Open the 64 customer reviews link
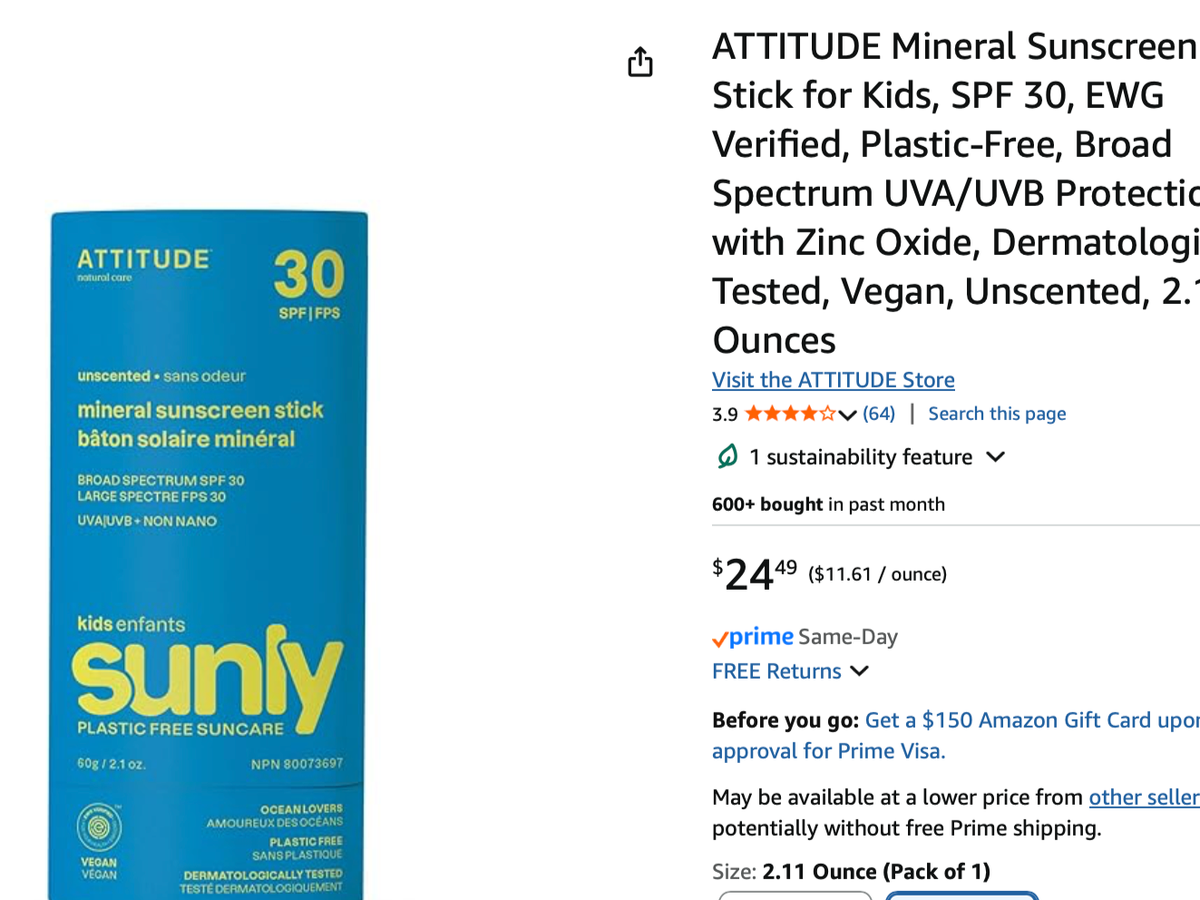This screenshot has height=900, width=1200. pyautogui.click(x=879, y=414)
